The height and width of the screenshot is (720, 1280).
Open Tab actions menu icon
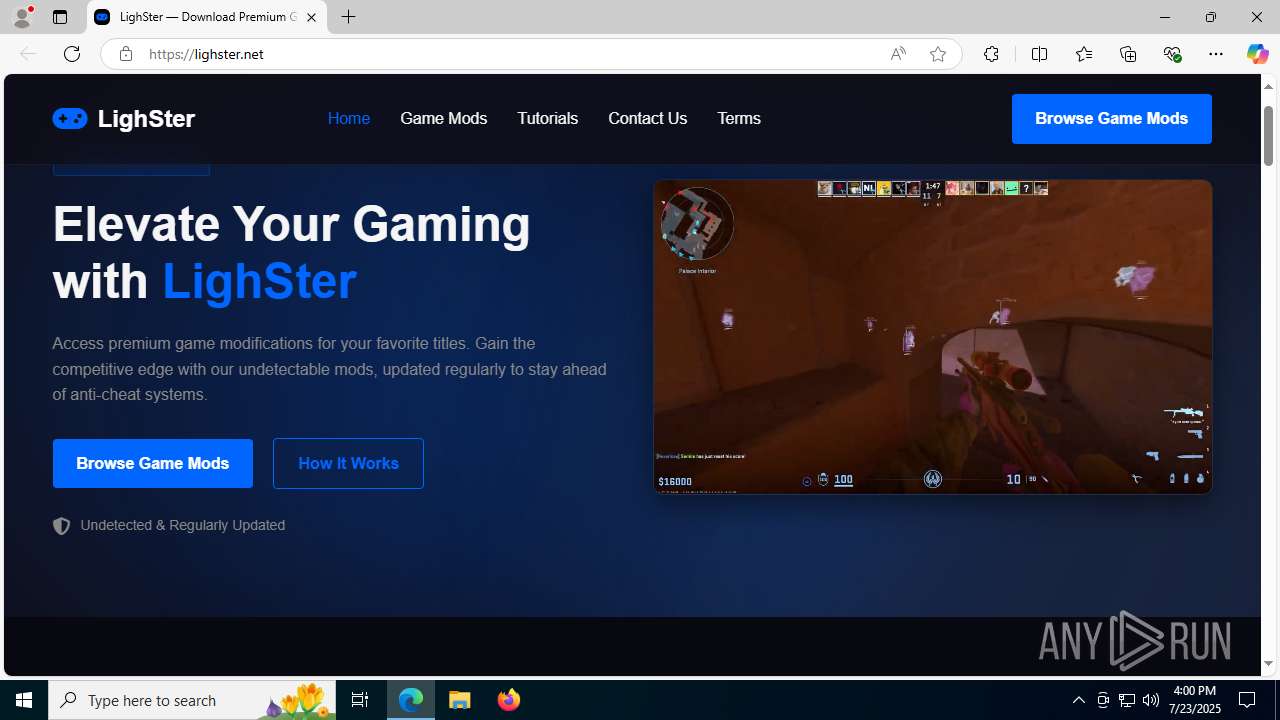point(59,17)
